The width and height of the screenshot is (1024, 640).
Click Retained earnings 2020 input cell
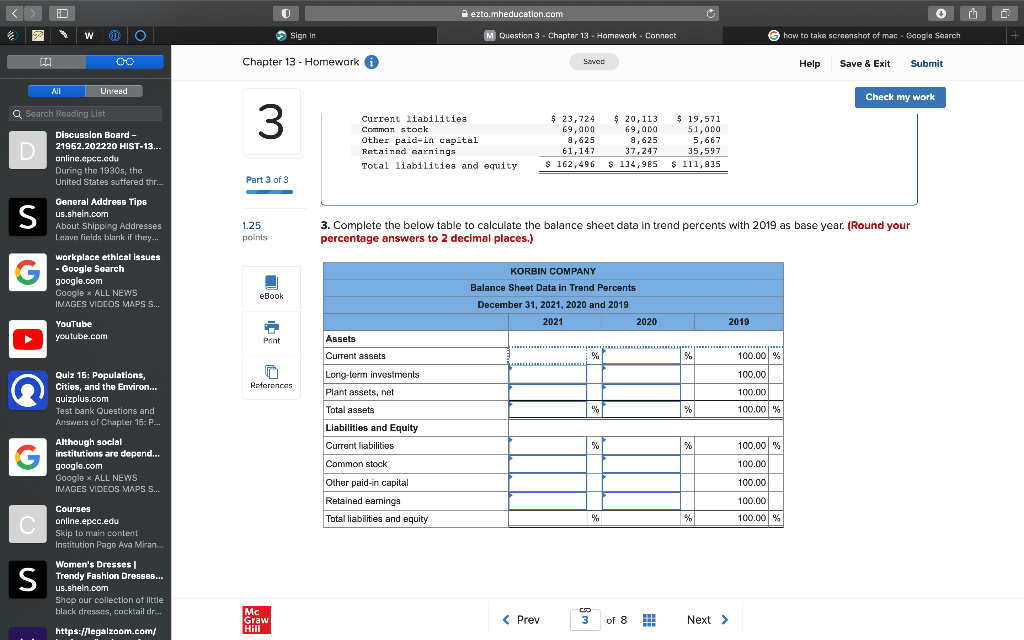click(641, 501)
